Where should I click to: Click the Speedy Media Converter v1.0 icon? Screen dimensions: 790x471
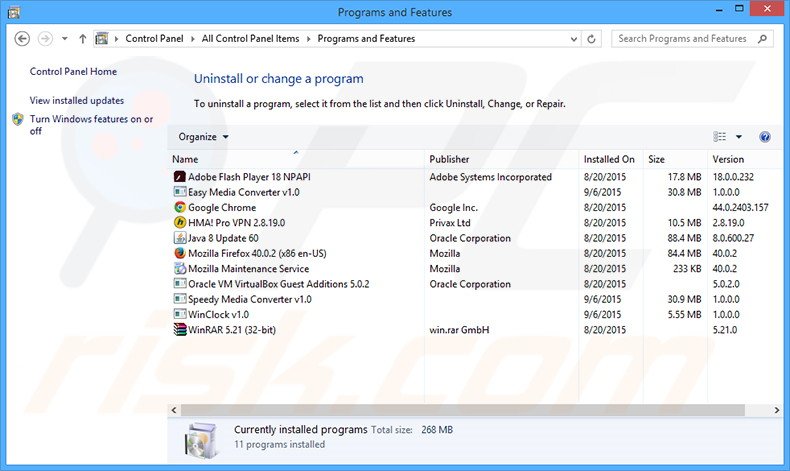(x=180, y=299)
